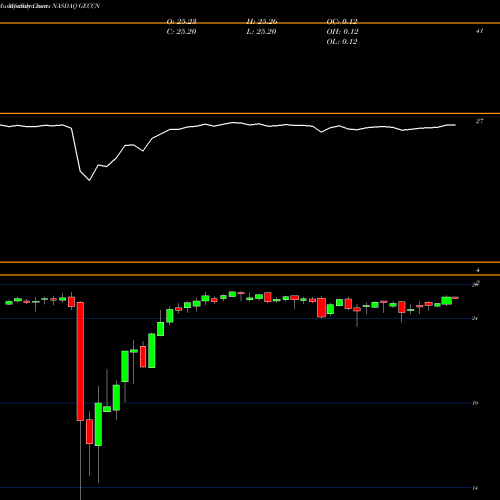Click the last candlestick on the chart
The height and width of the screenshot is (500, 500).
click(455, 298)
